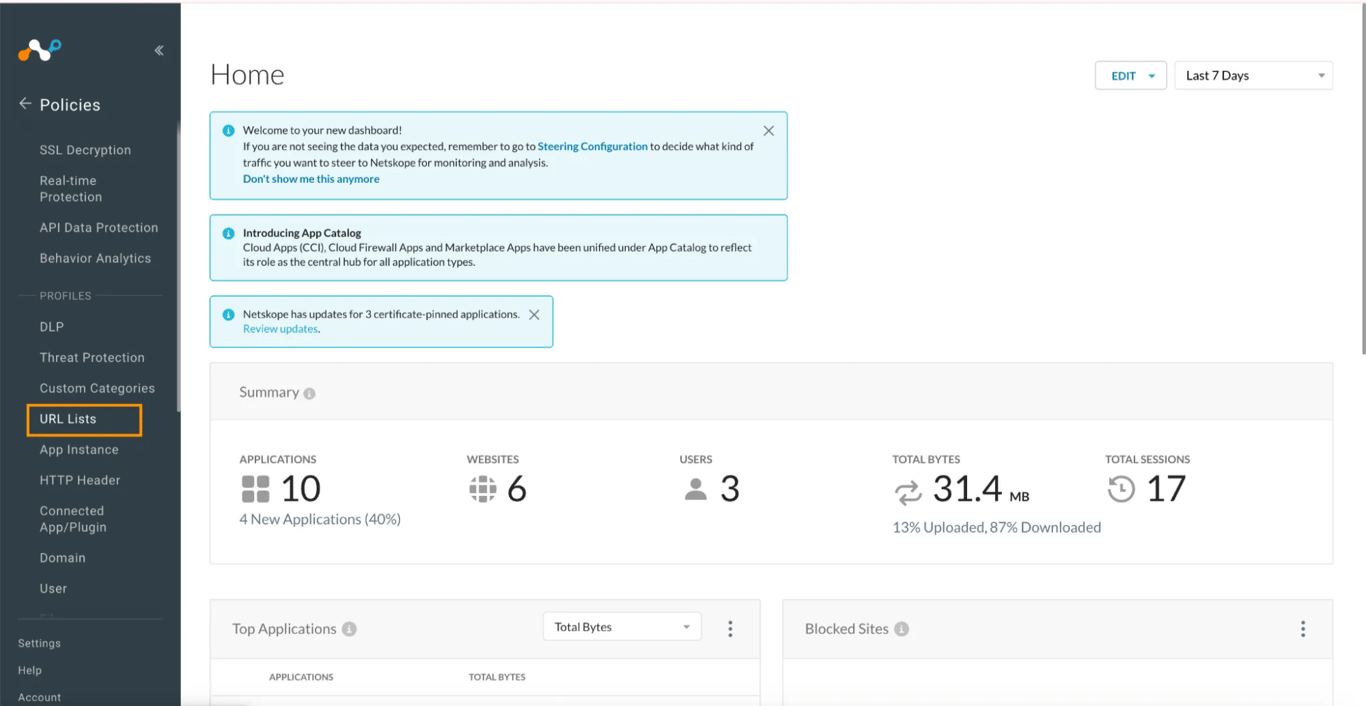Go back using the Policies arrow
The width and height of the screenshot is (1366, 706).
point(25,104)
